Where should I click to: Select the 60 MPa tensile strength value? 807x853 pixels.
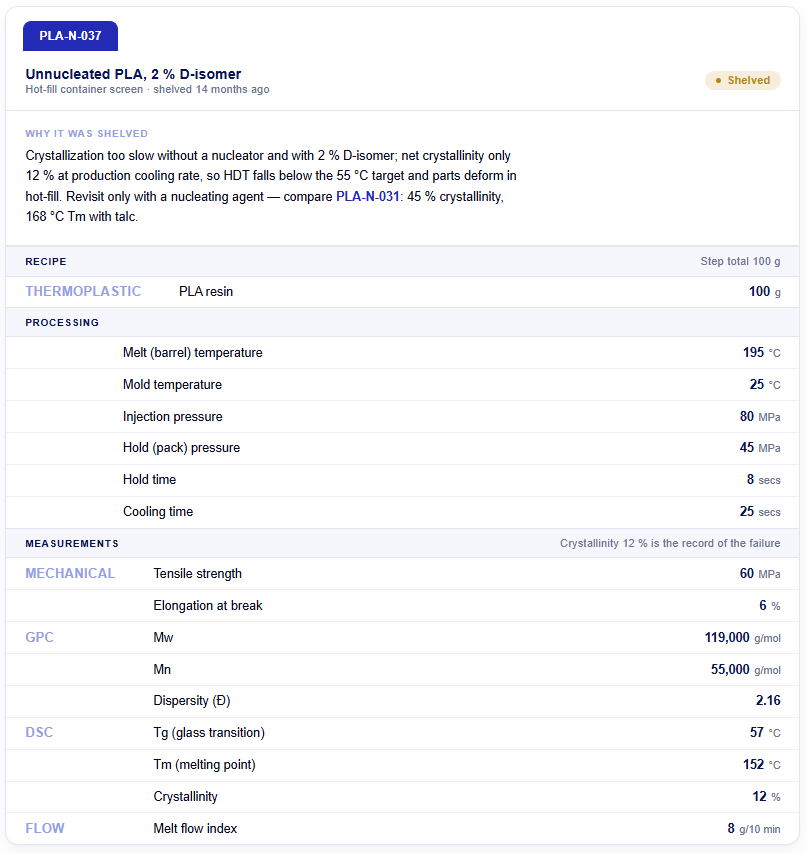(x=760, y=573)
